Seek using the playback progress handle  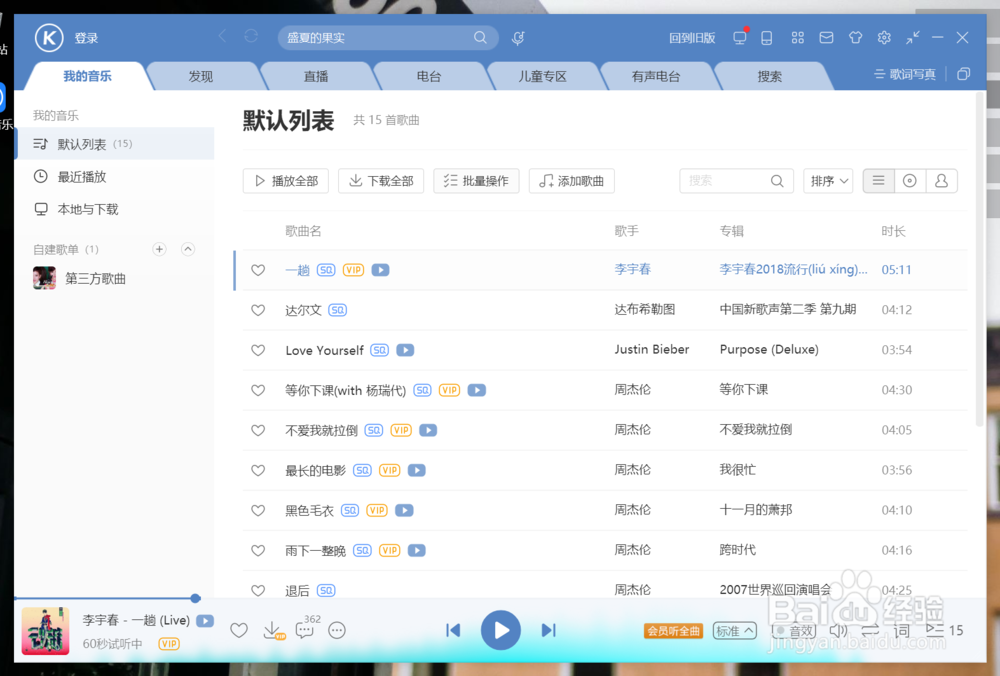[x=196, y=598]
